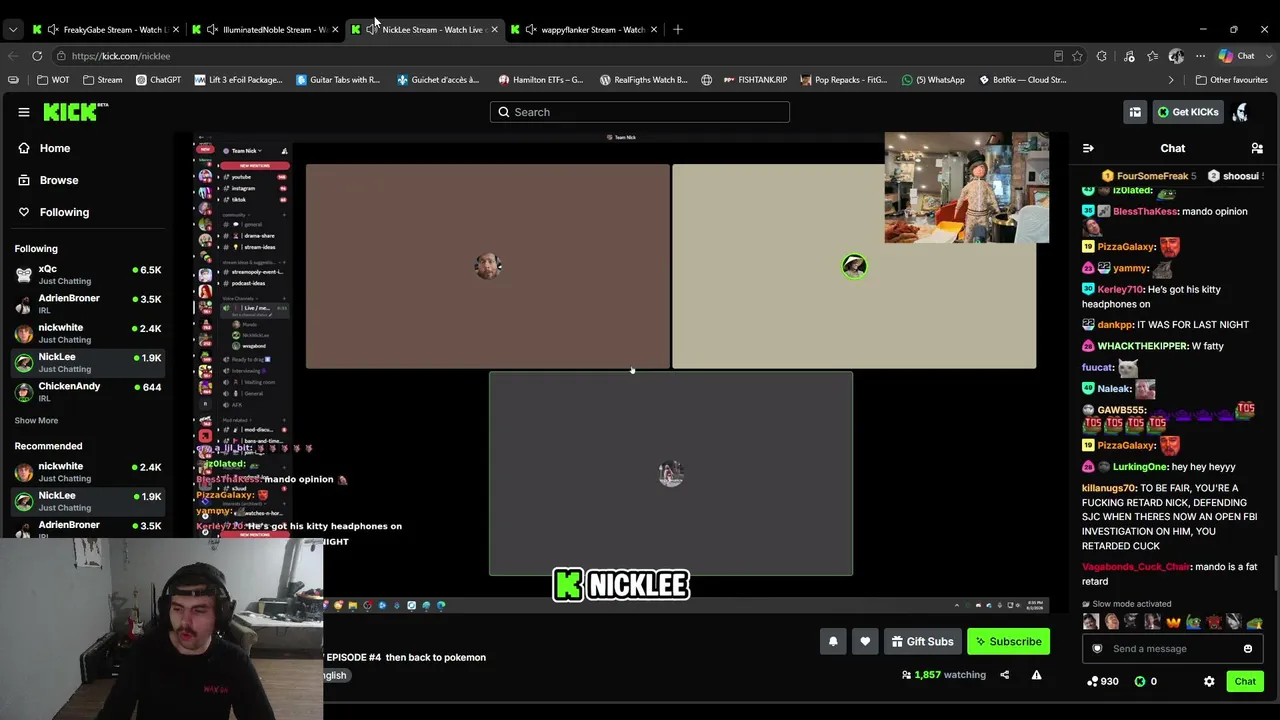Click the Gift Subs button
The height and width of the screenshot is (720, 1280).
[x=922, y=642]
